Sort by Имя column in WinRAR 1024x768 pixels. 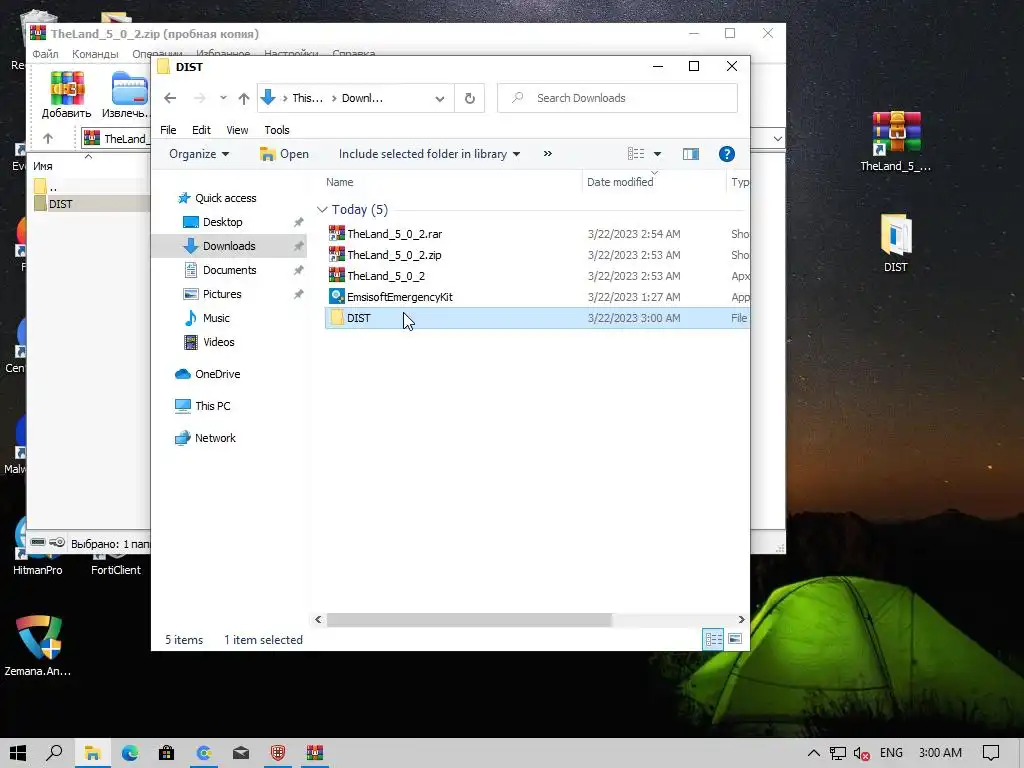(43, 166)
